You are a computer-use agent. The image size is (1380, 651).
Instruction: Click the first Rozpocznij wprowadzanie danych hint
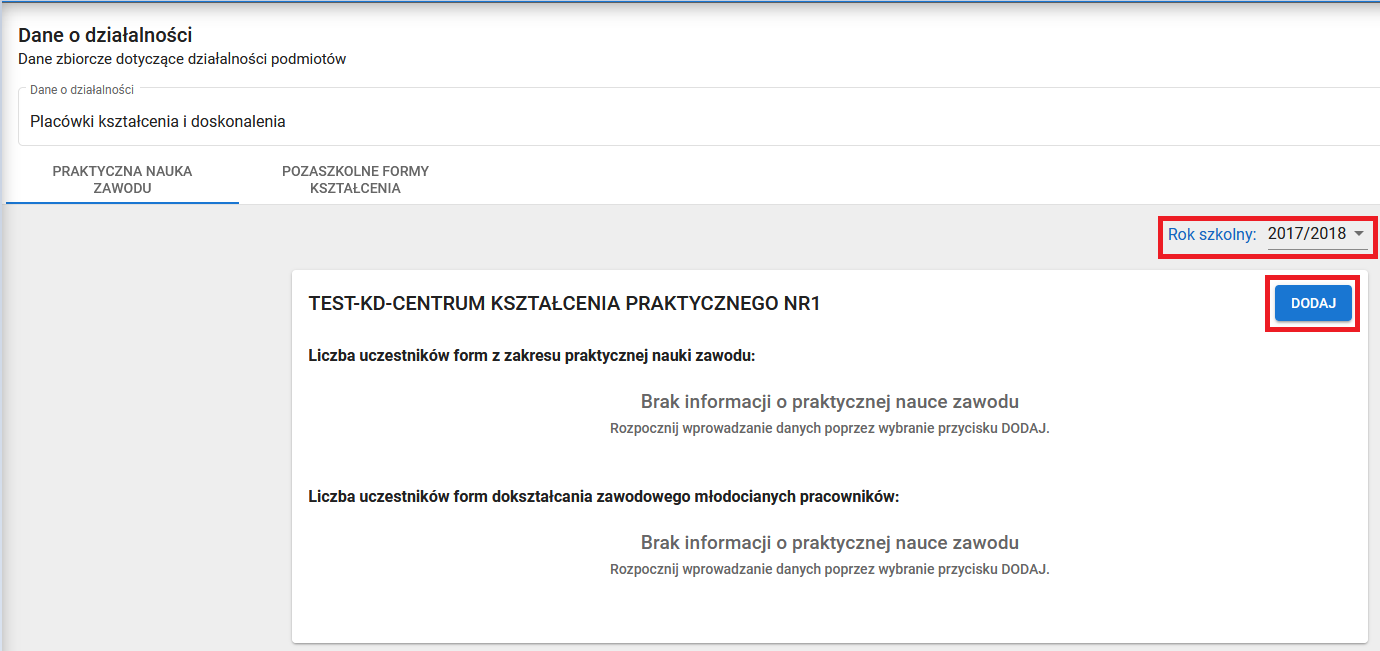coord(829,428)
